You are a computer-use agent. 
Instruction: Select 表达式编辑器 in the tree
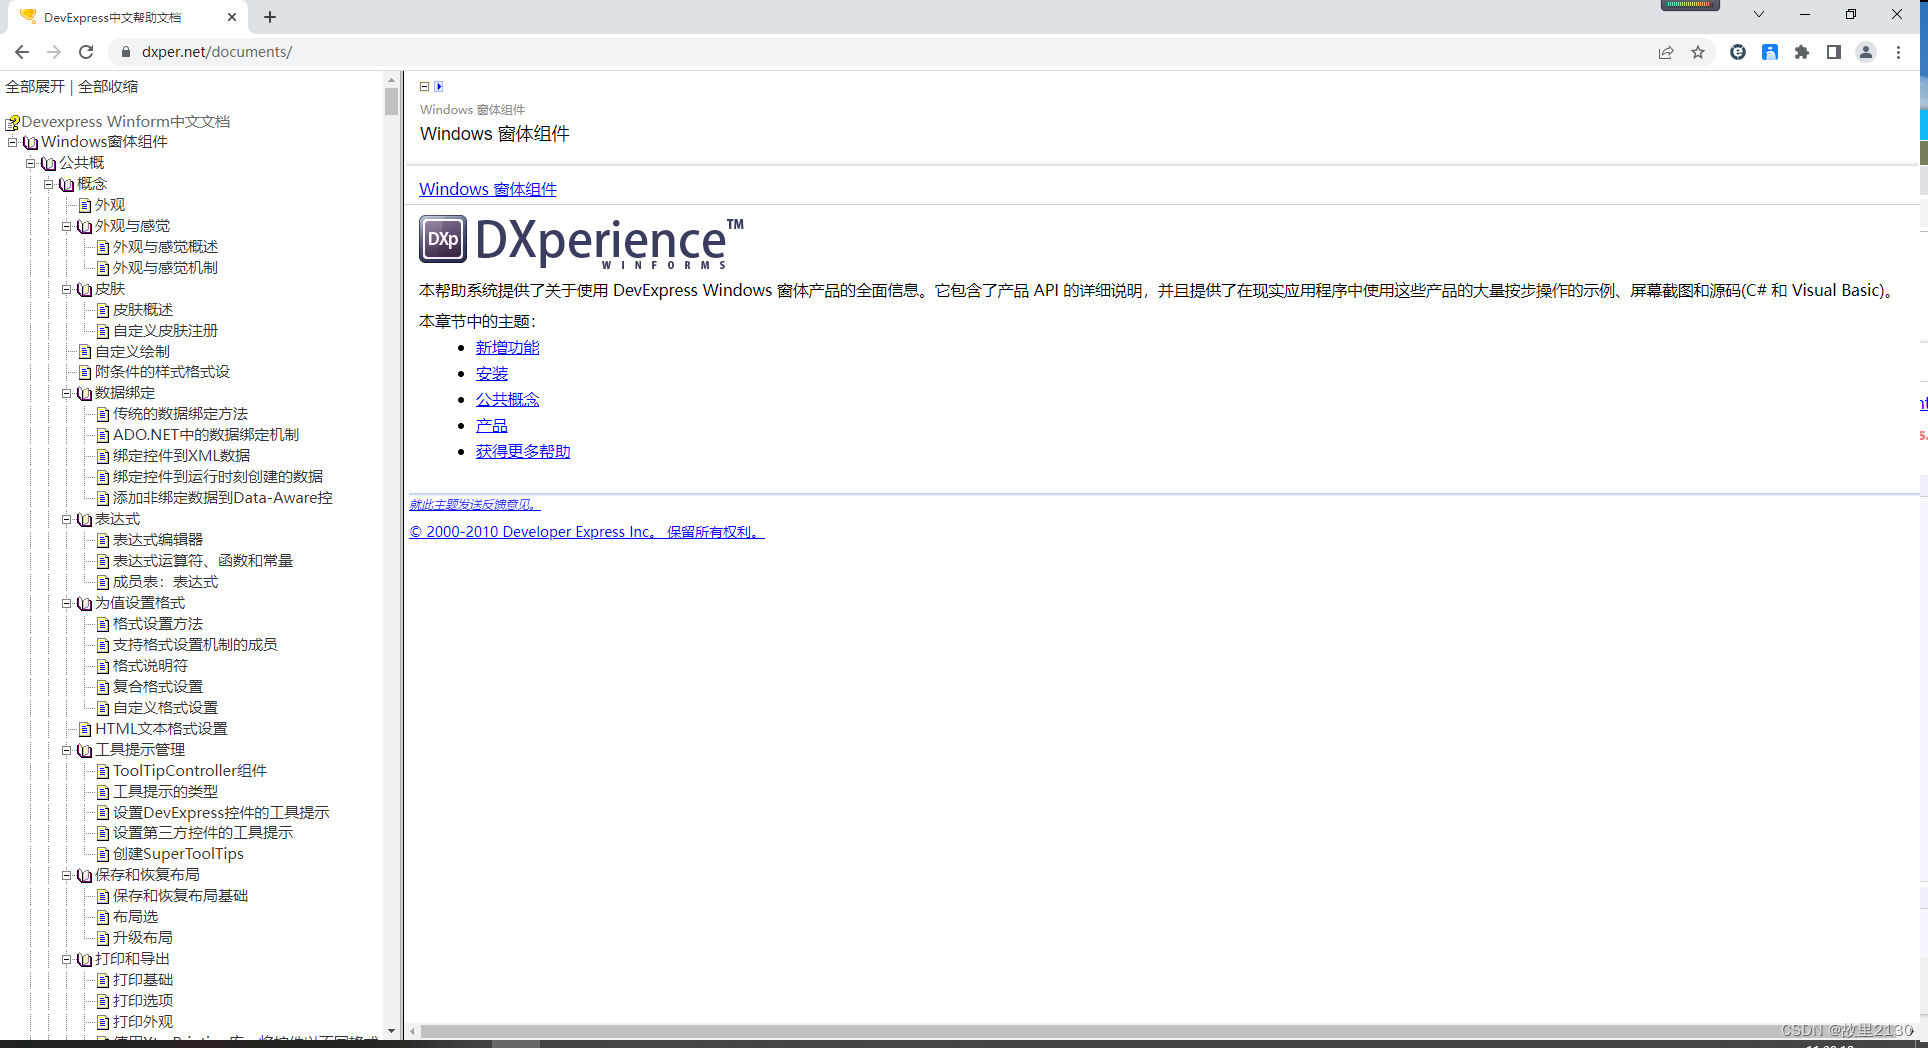coord(158,540)
